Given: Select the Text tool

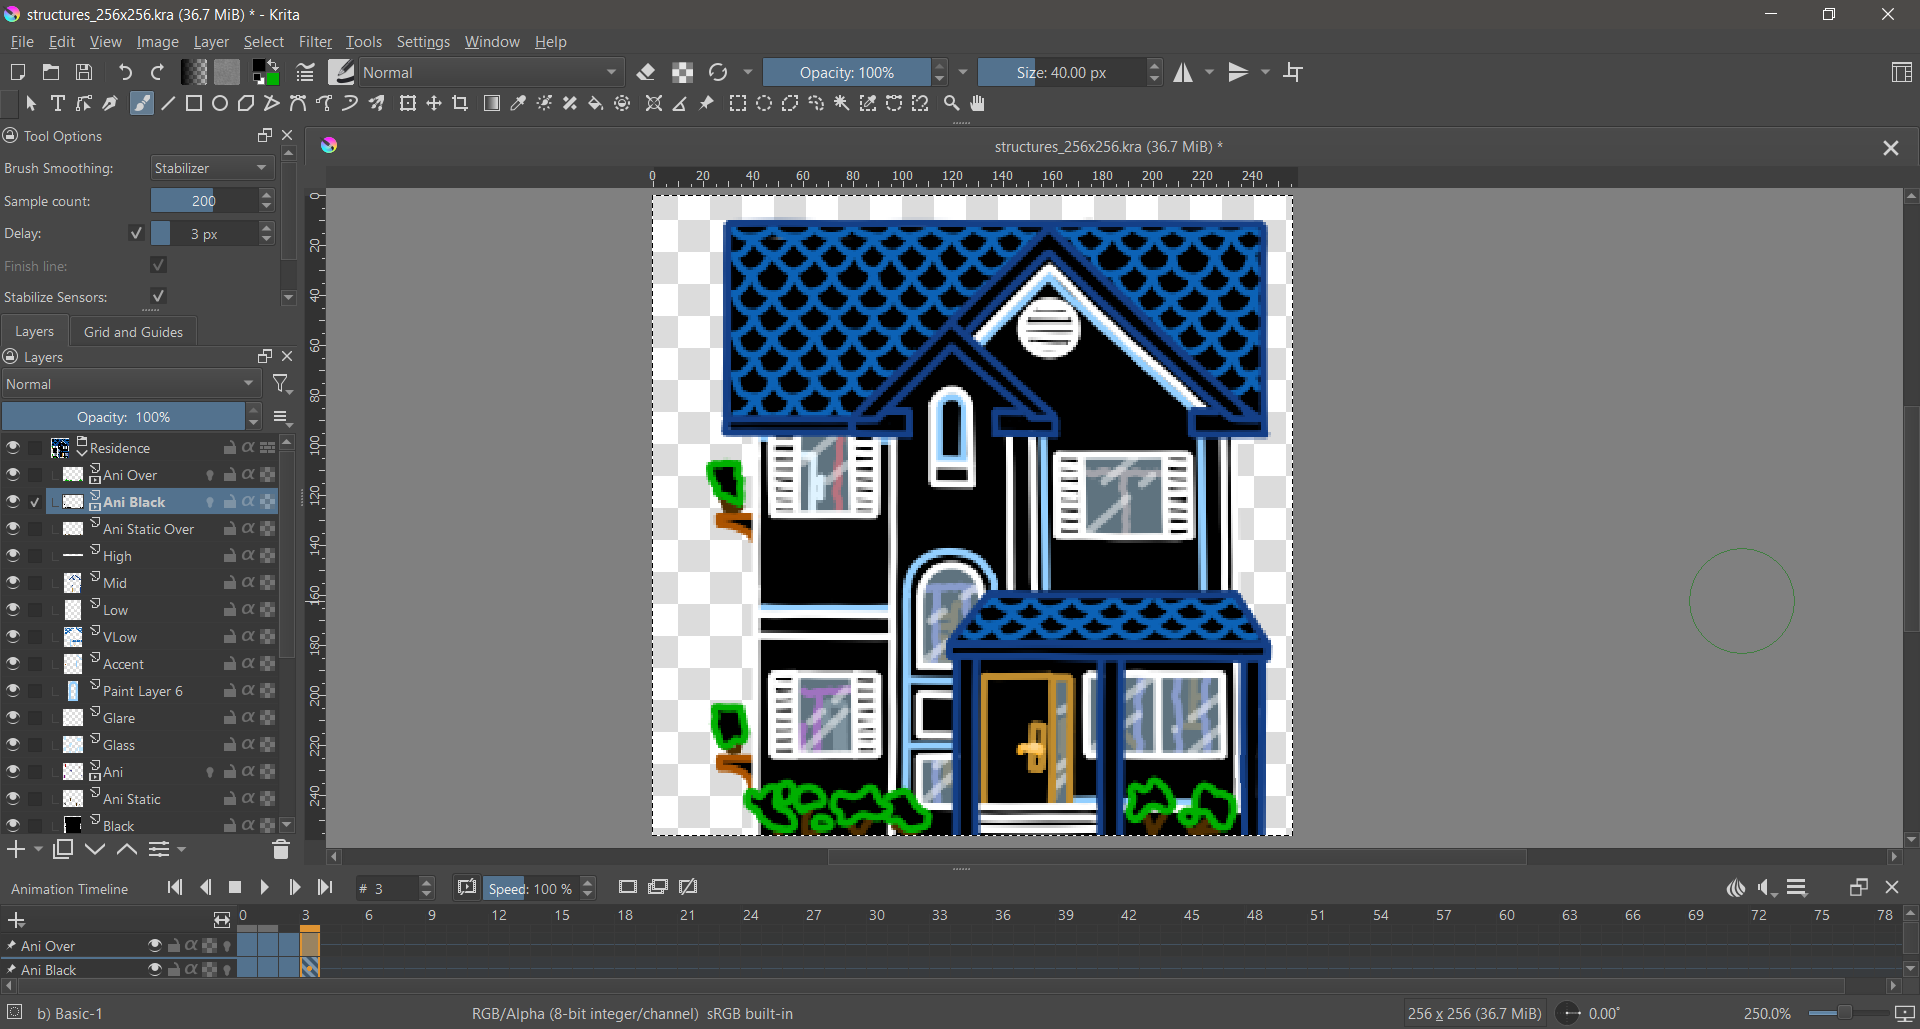Looking at the screenshot, I should 58,104.
